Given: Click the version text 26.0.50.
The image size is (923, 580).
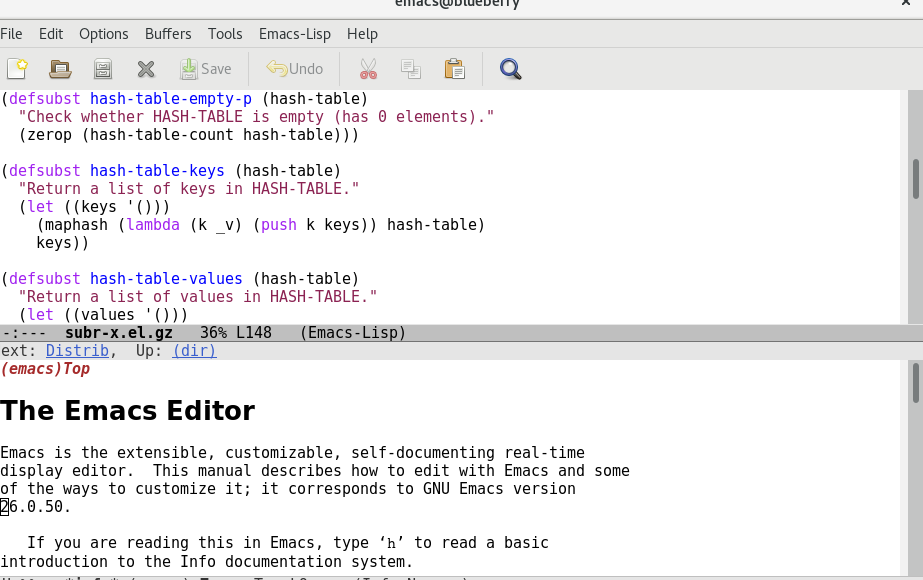Looking at the screenshot, I should pos(35,506).
